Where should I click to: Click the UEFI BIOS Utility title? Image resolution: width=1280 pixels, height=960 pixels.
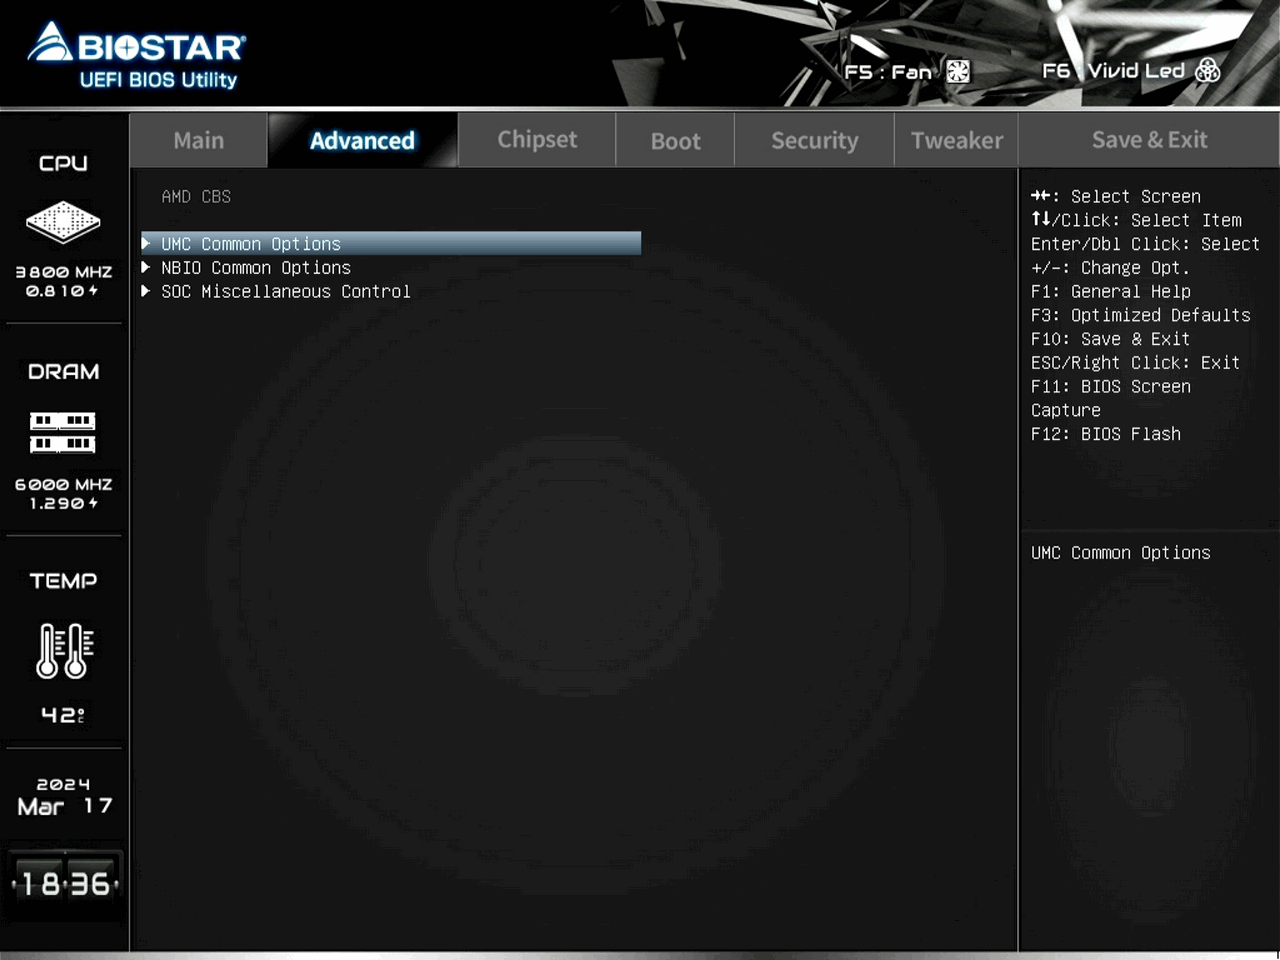158,80
